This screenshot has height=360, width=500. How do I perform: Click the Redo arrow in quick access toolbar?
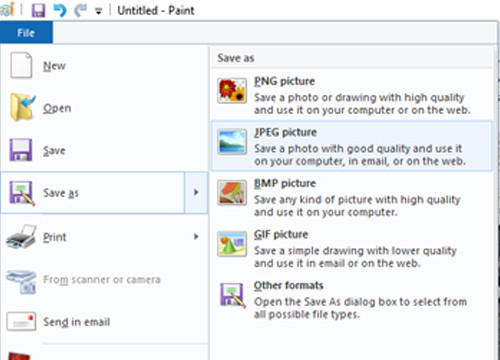[x=80, y=10]
